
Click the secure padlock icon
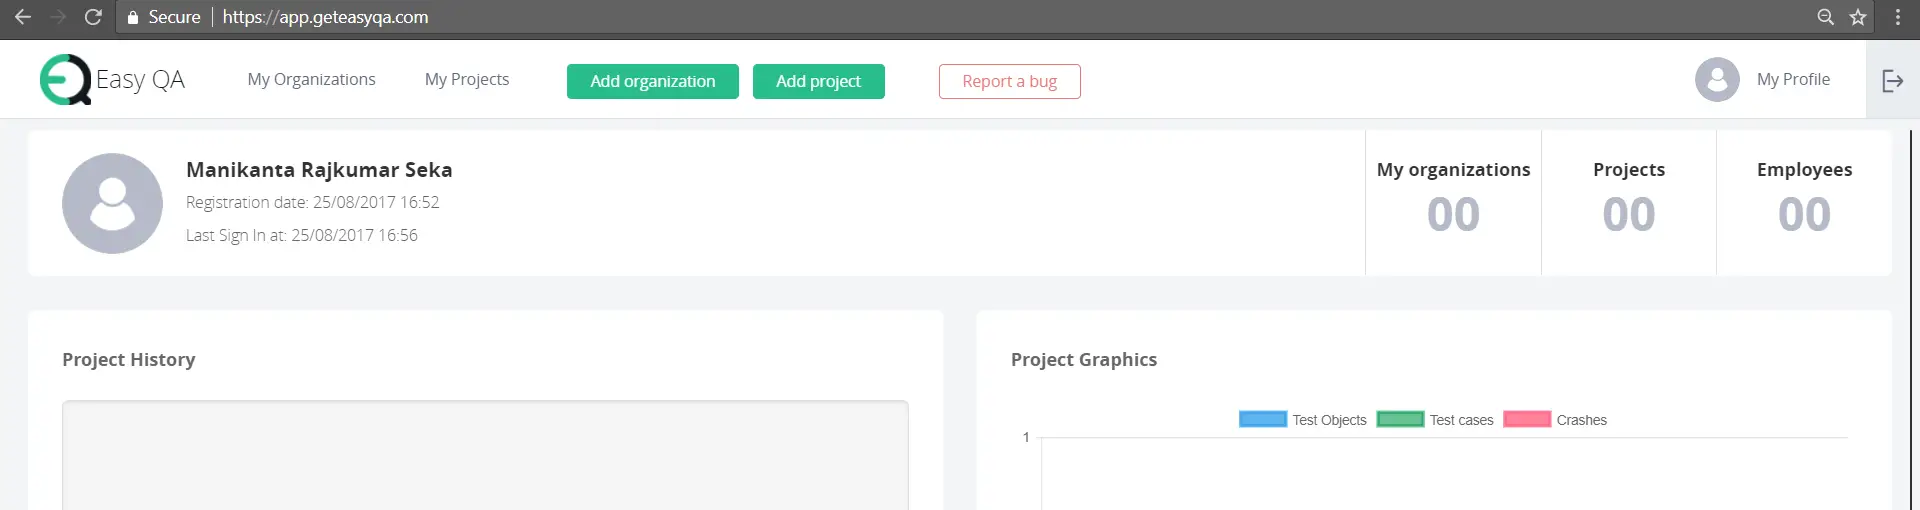(132, 17)
